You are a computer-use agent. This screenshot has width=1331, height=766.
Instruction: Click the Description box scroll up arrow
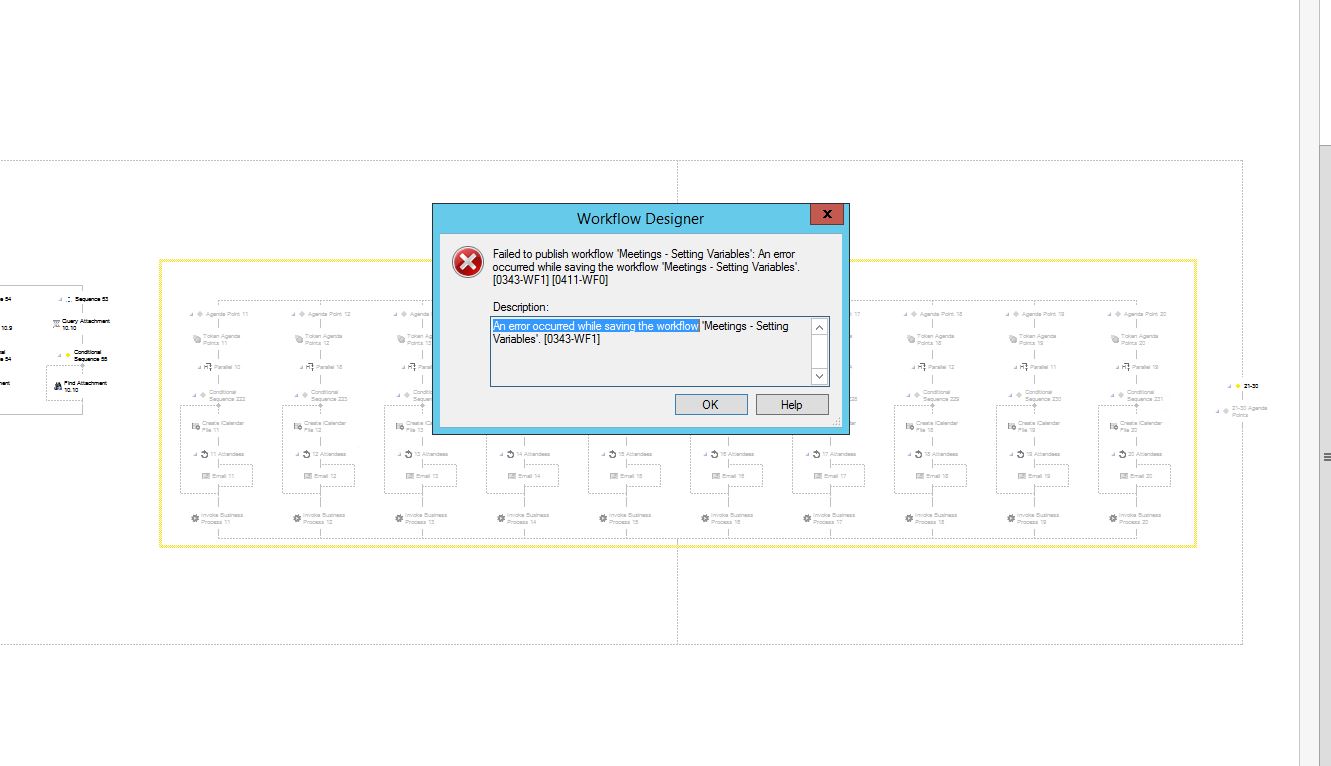point(819,327)
